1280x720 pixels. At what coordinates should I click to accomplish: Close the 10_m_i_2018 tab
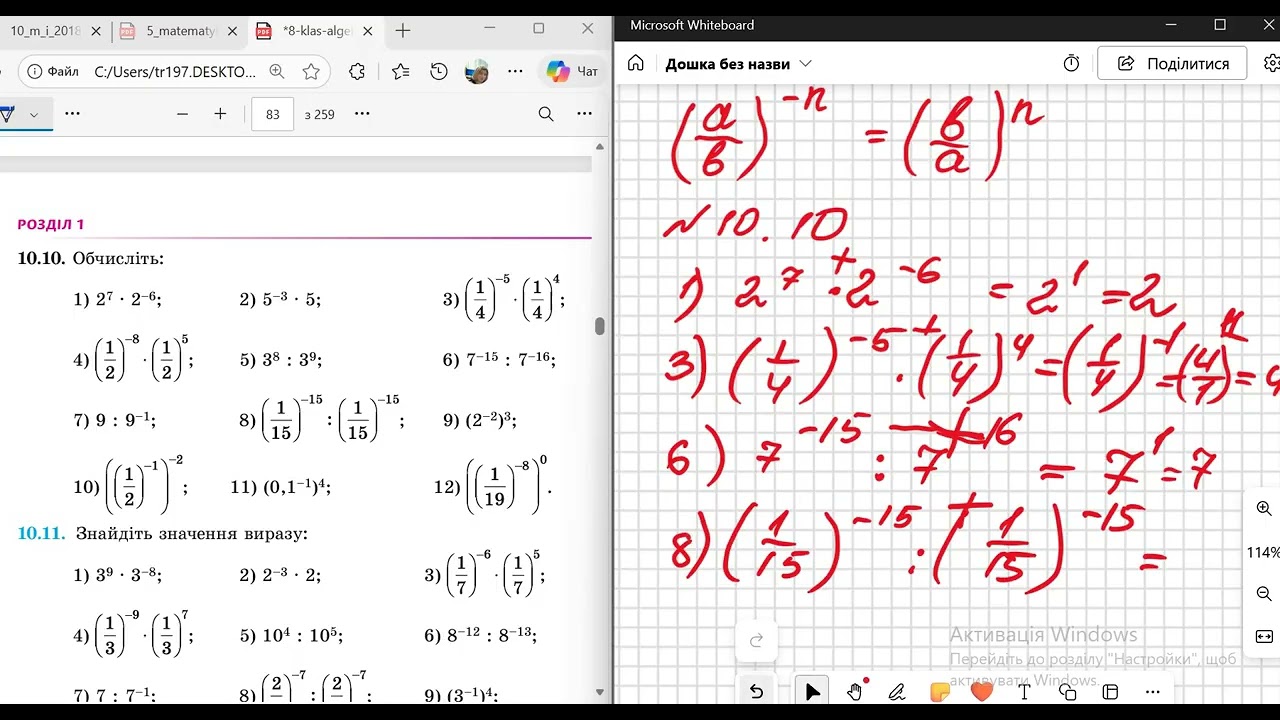(x=96, y=31)
